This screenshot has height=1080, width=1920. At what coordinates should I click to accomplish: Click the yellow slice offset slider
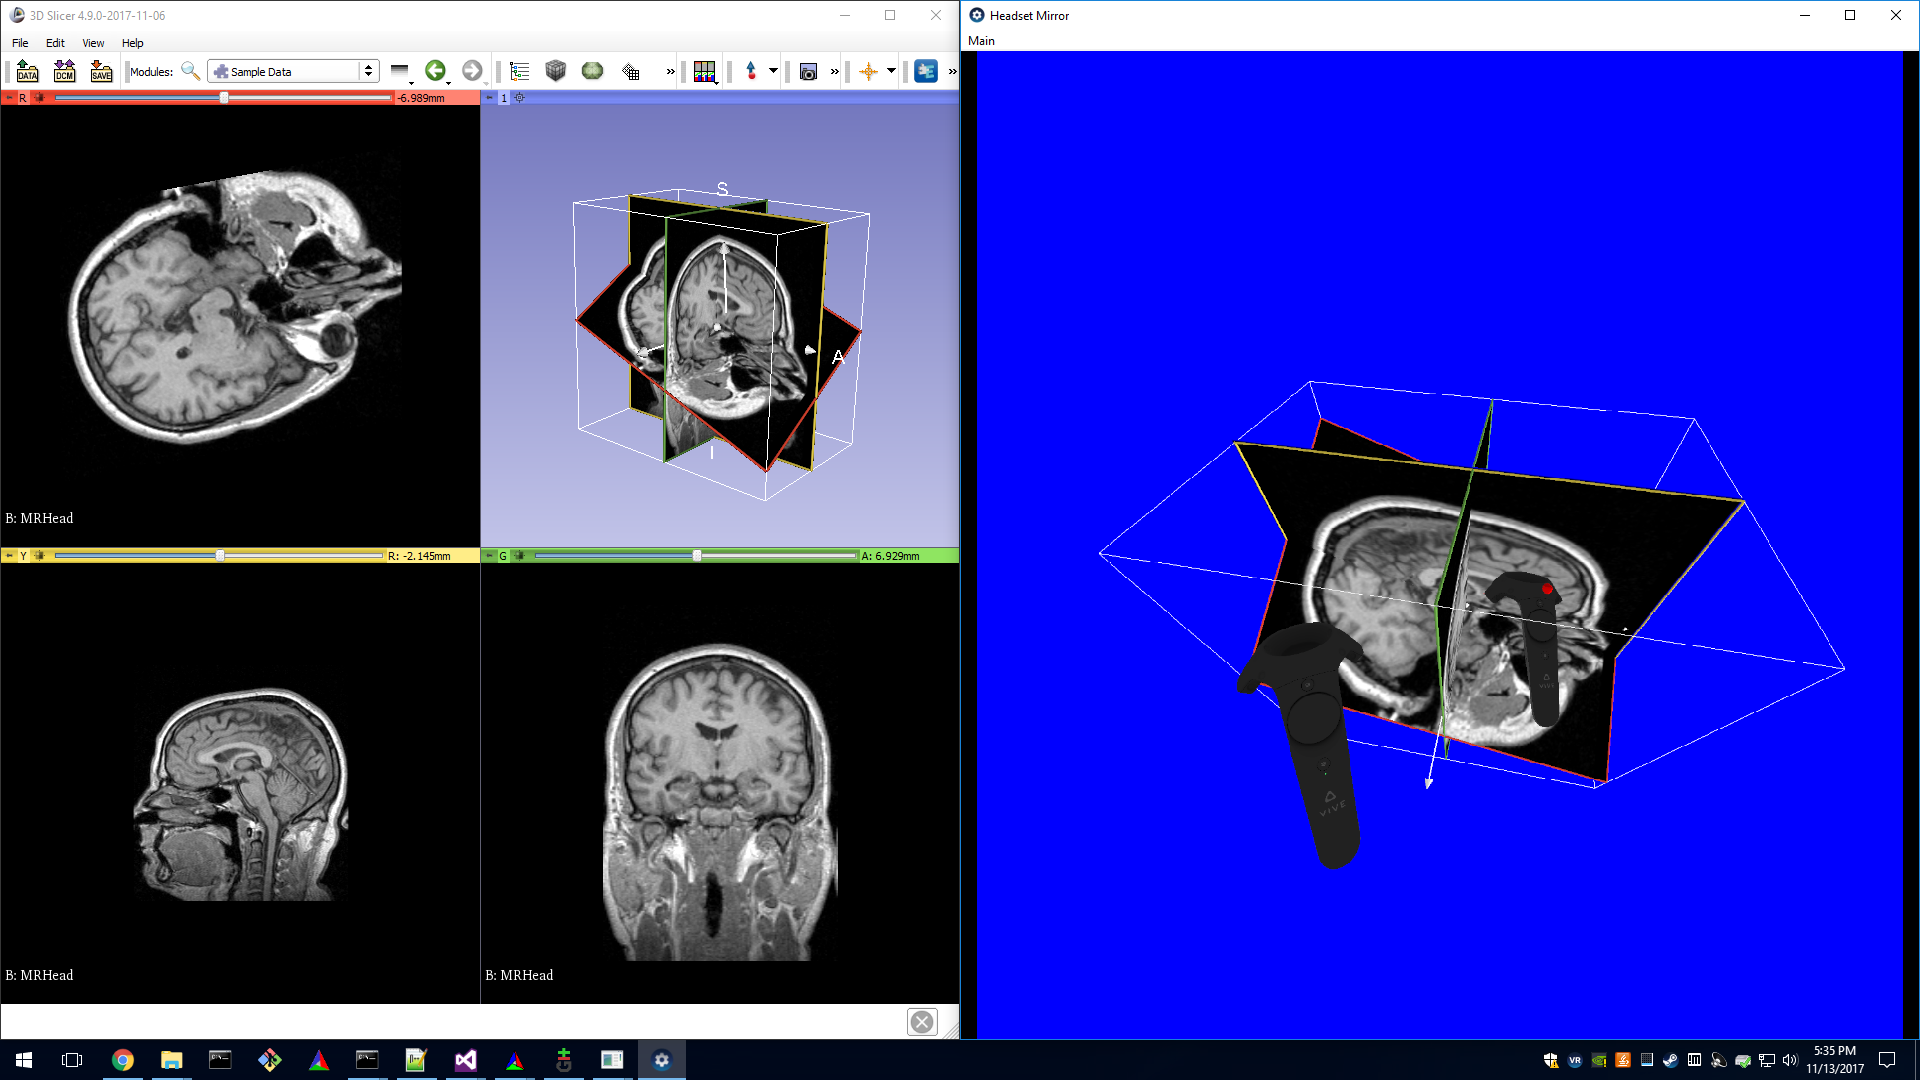220,556
